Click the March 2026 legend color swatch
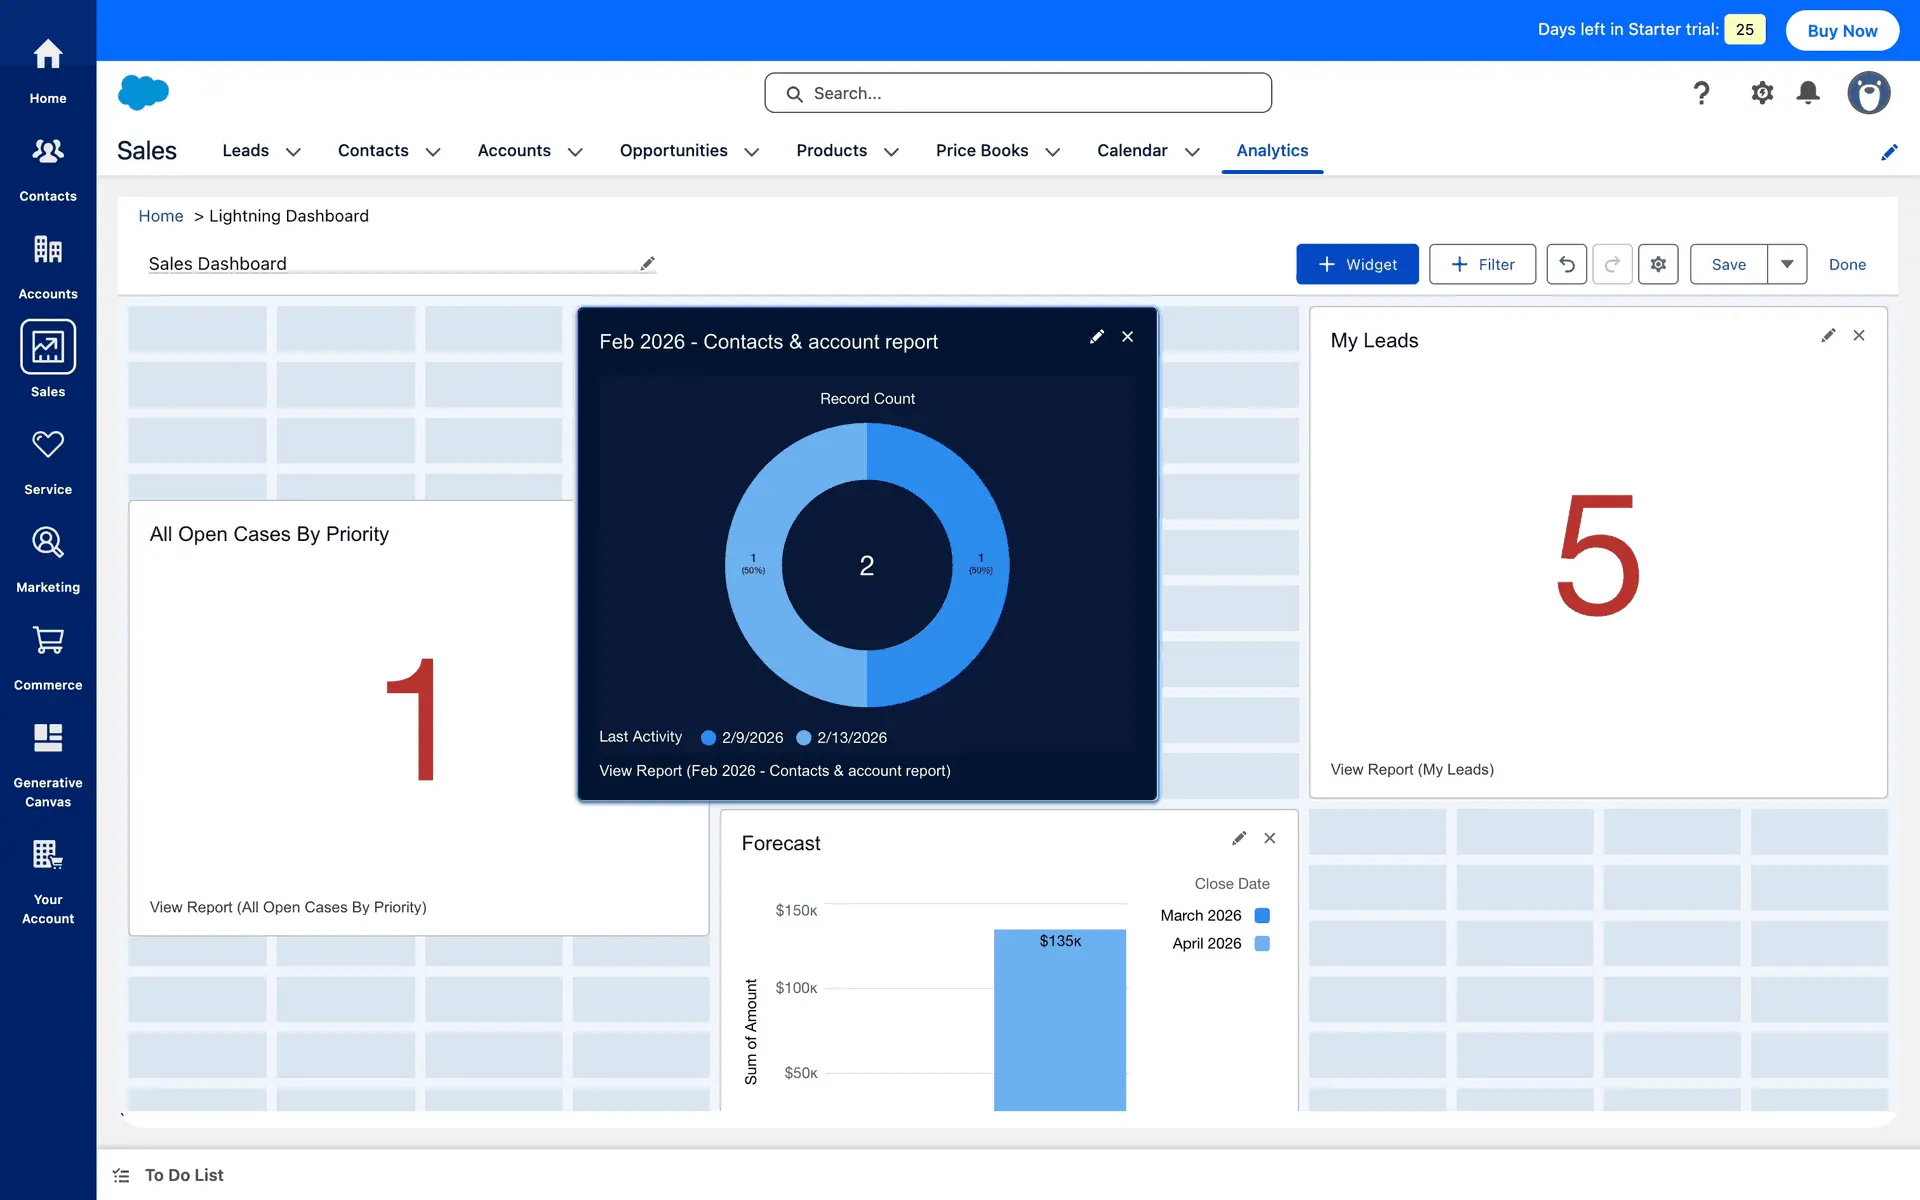 pyautogui.click(x=1262, y=915)
